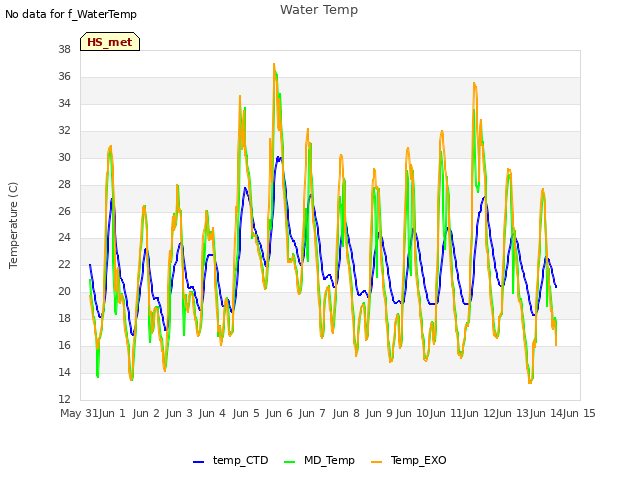Click the Jun 10 x-axis label
This screenshot has height=480, width=640.
pyautogui.click(x=412, y=413)
